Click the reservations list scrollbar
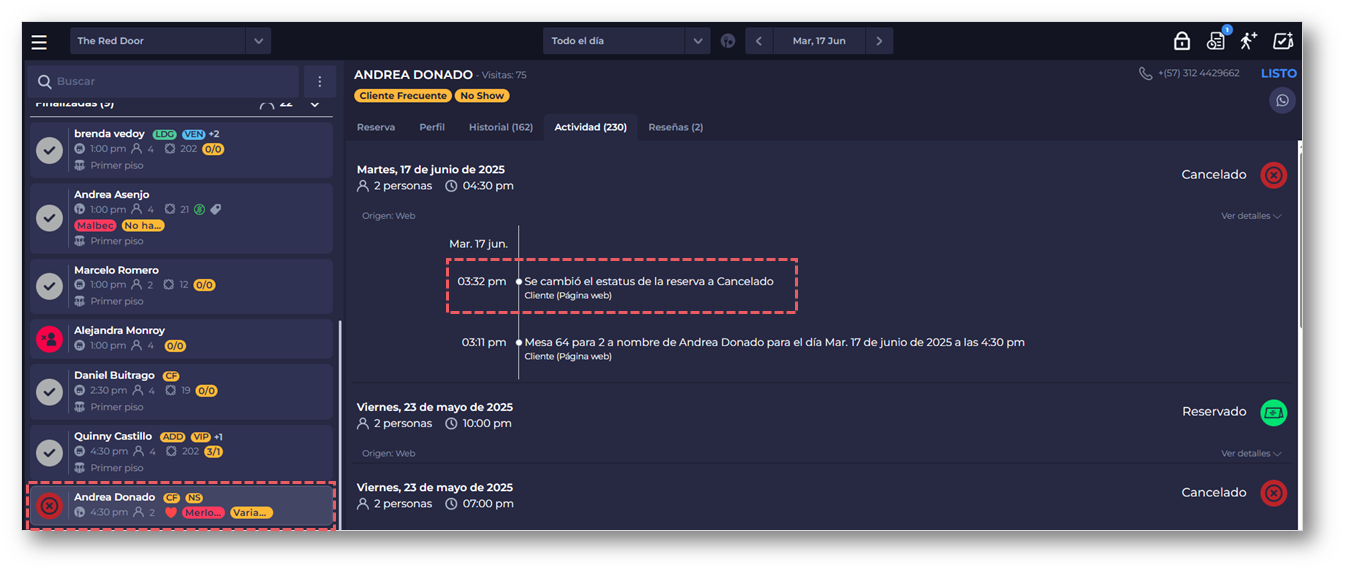 [x=340, y=424]
